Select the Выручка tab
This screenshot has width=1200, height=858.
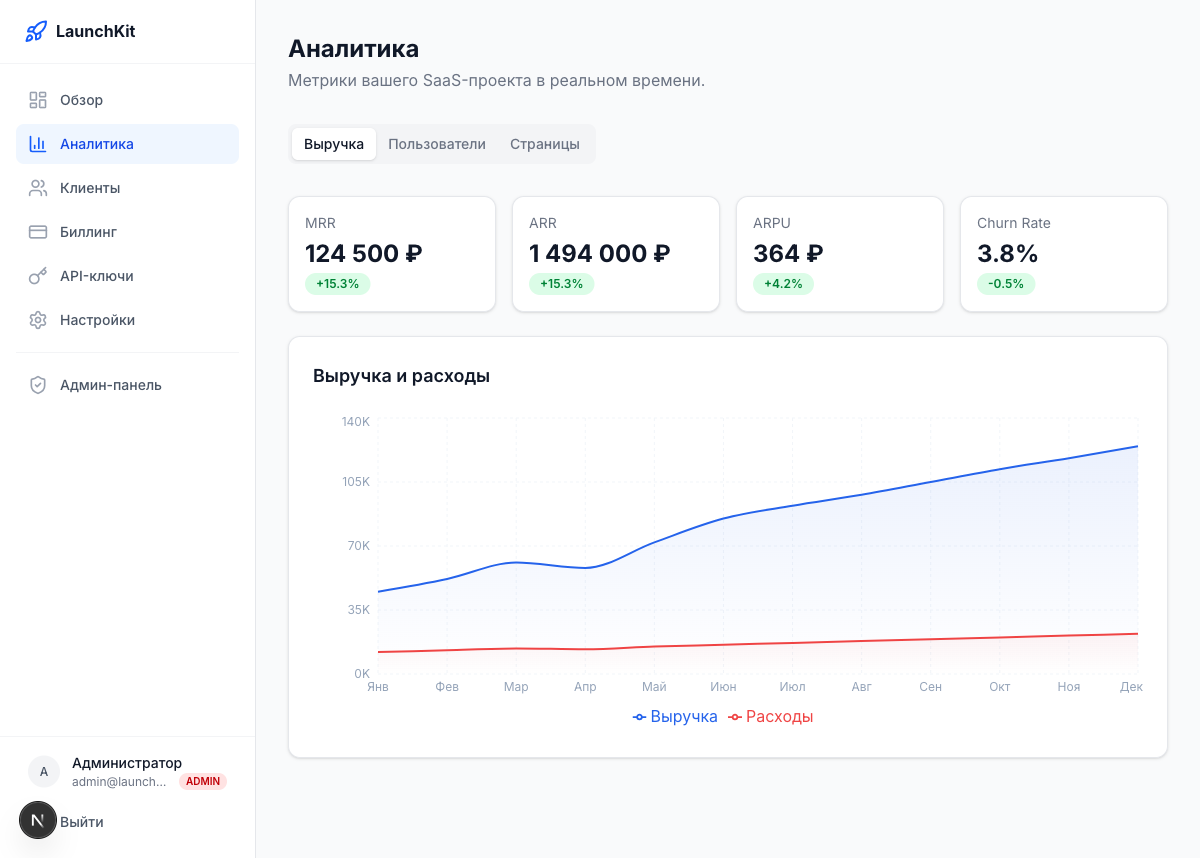pyautogui.click(x=334, y=144)
